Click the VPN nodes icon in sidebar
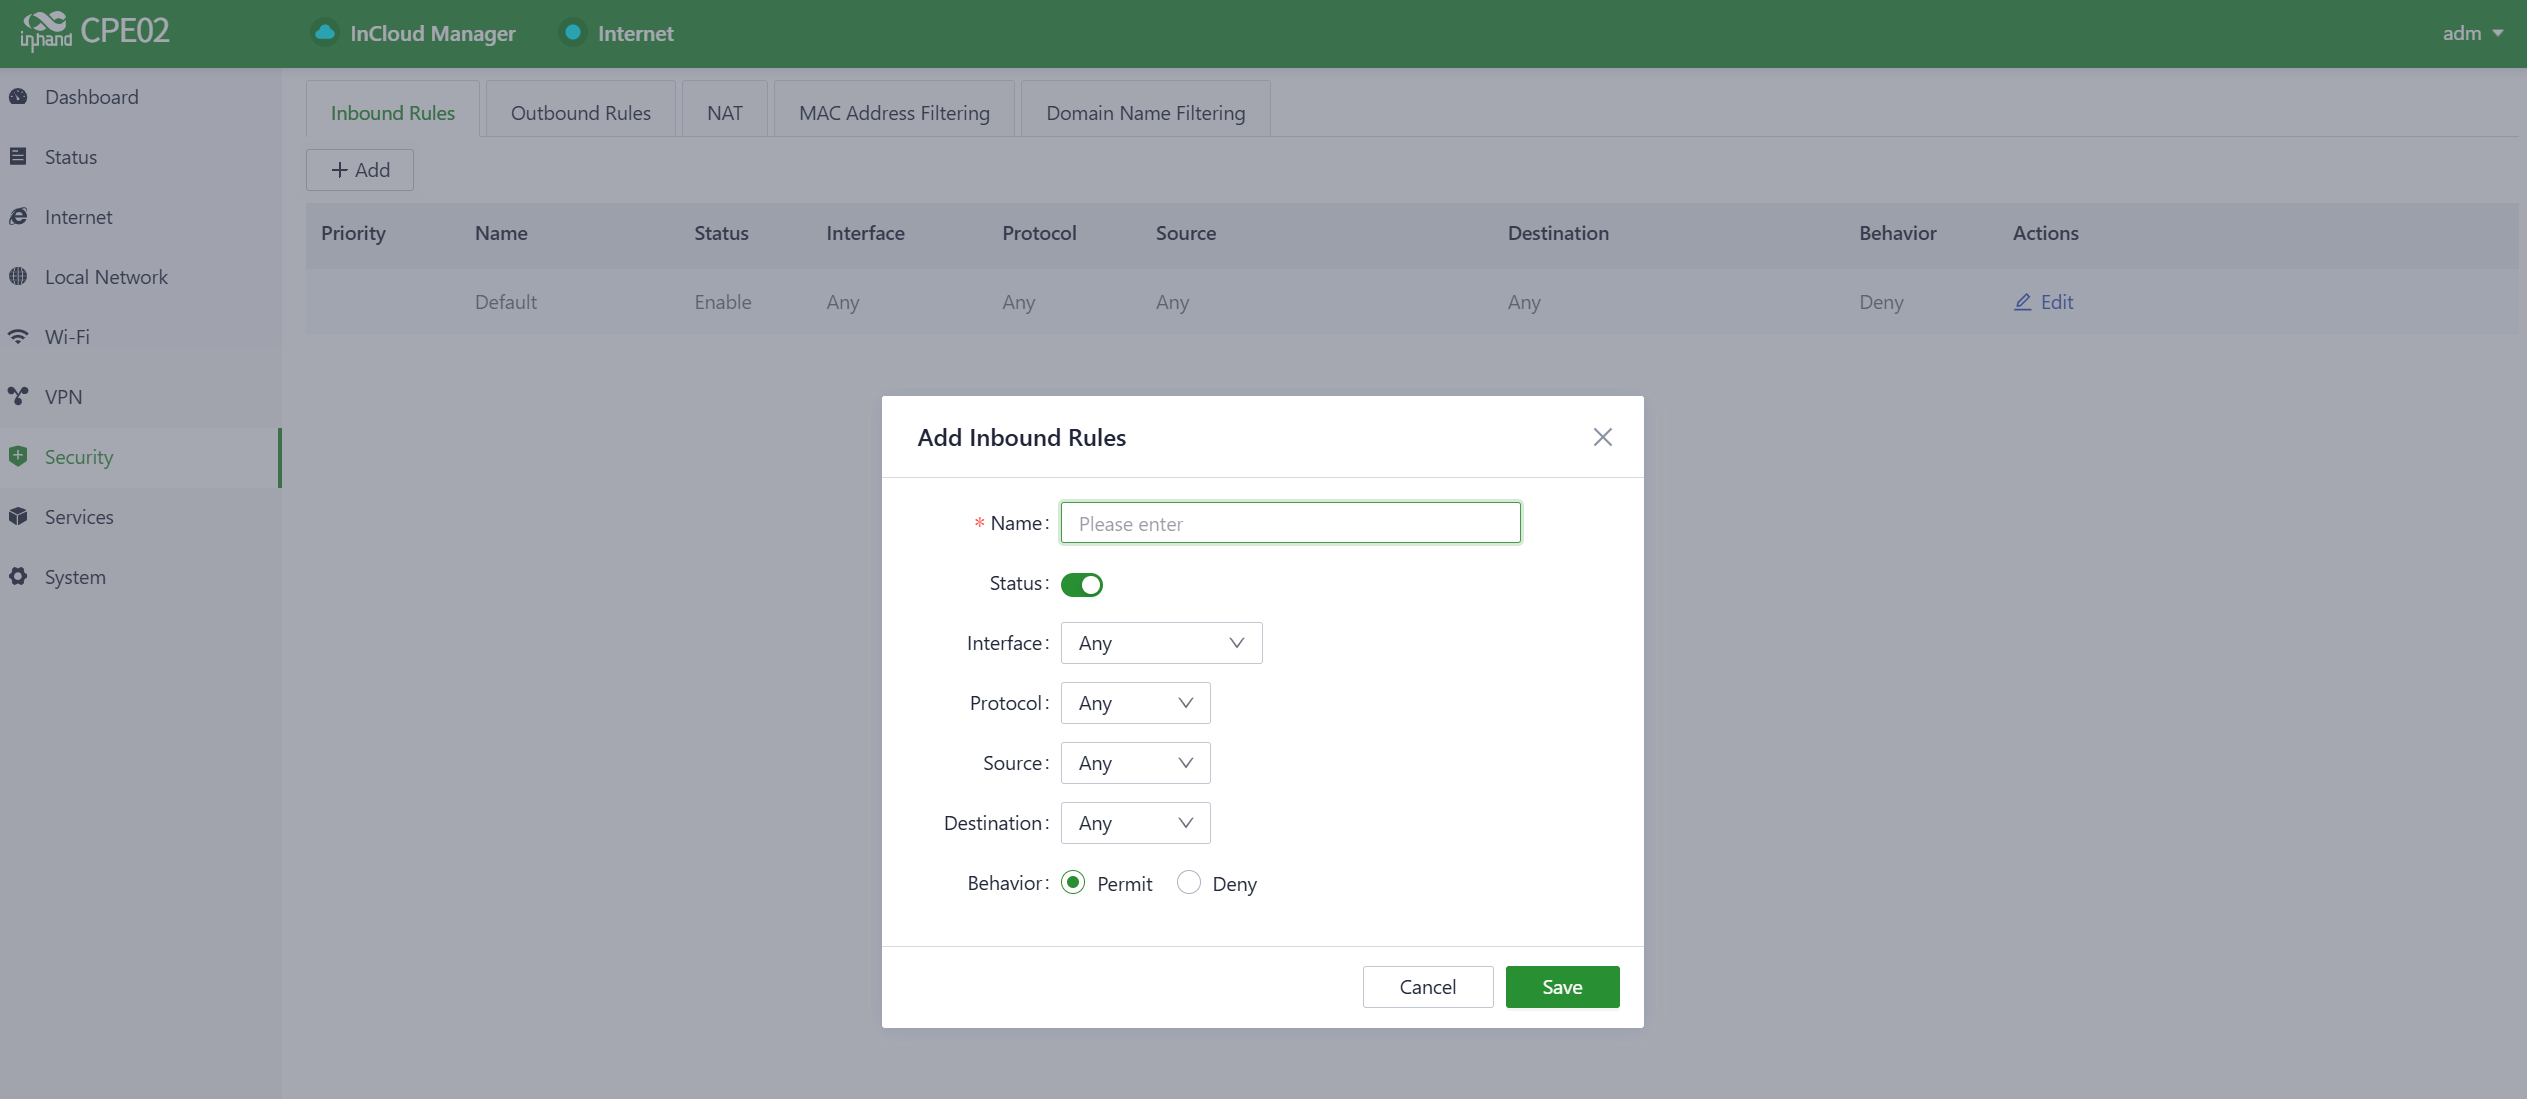Screen dimensions: 2527x1099 pyautogui.click(x=18, y=397)
